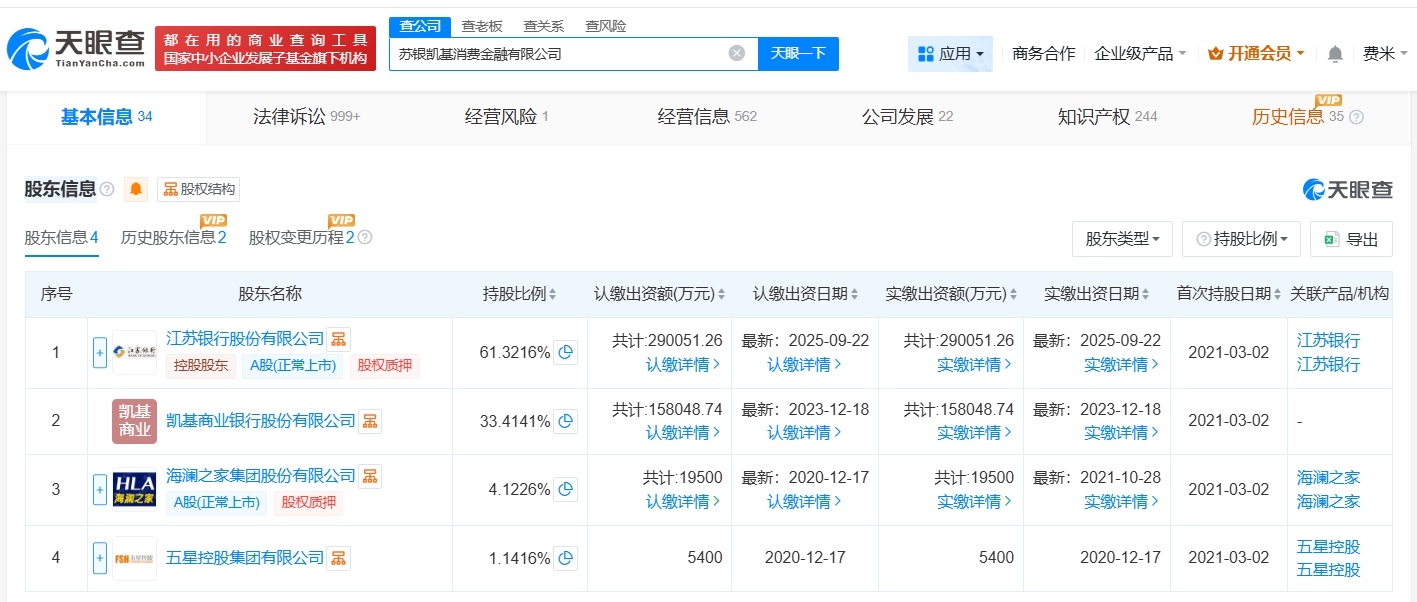1417x602 pixels.
Task: Click the 天眼一下 search button
Action: pos(798,54)
